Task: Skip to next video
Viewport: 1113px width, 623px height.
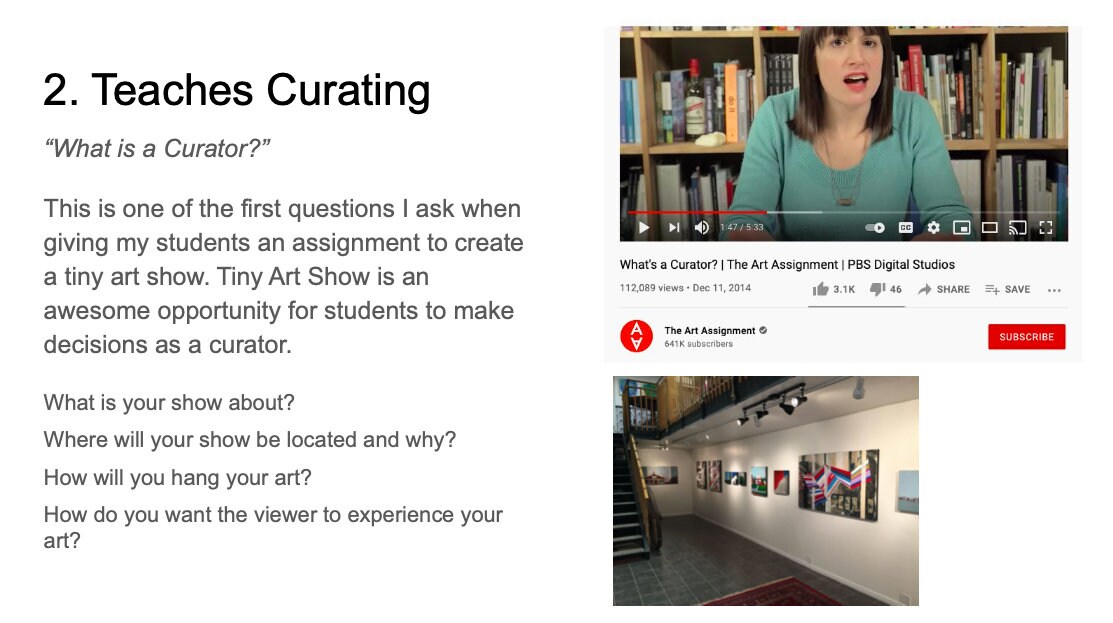Action: tap(674, 227)
